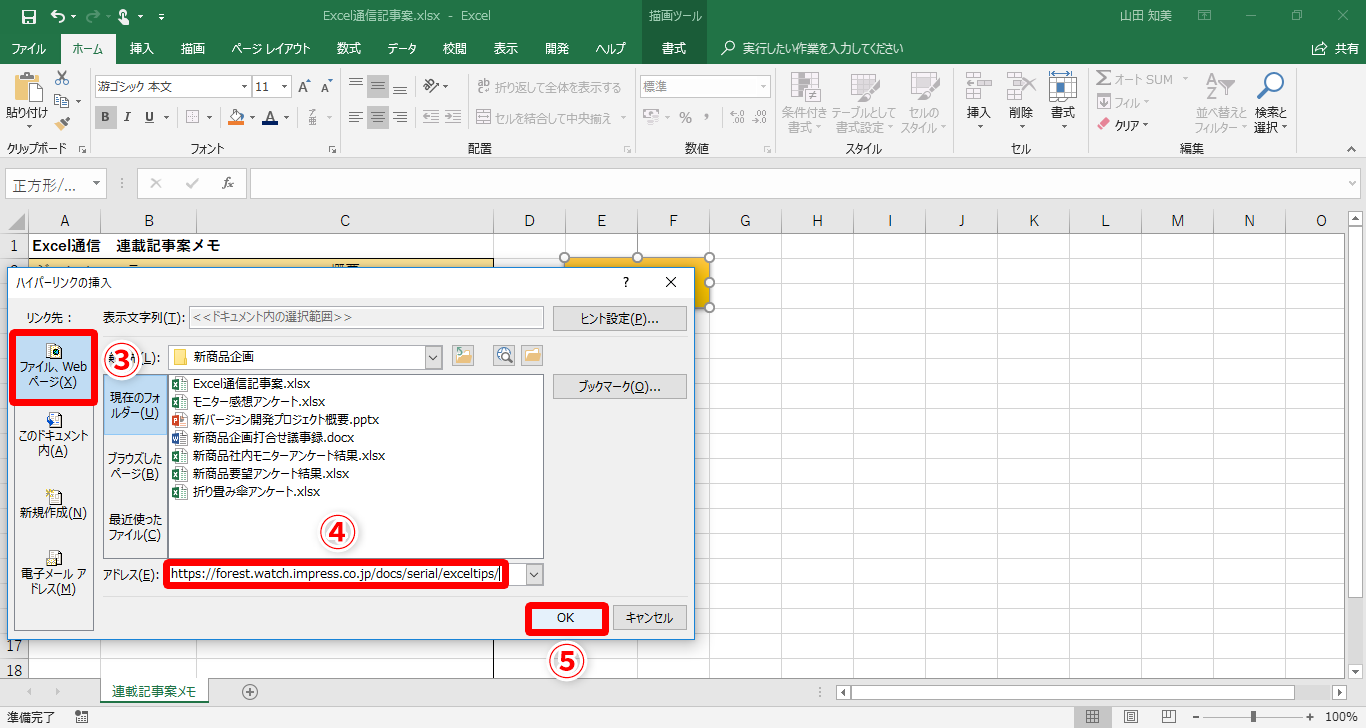Click the OK button in hyperlink dialog

566,618
